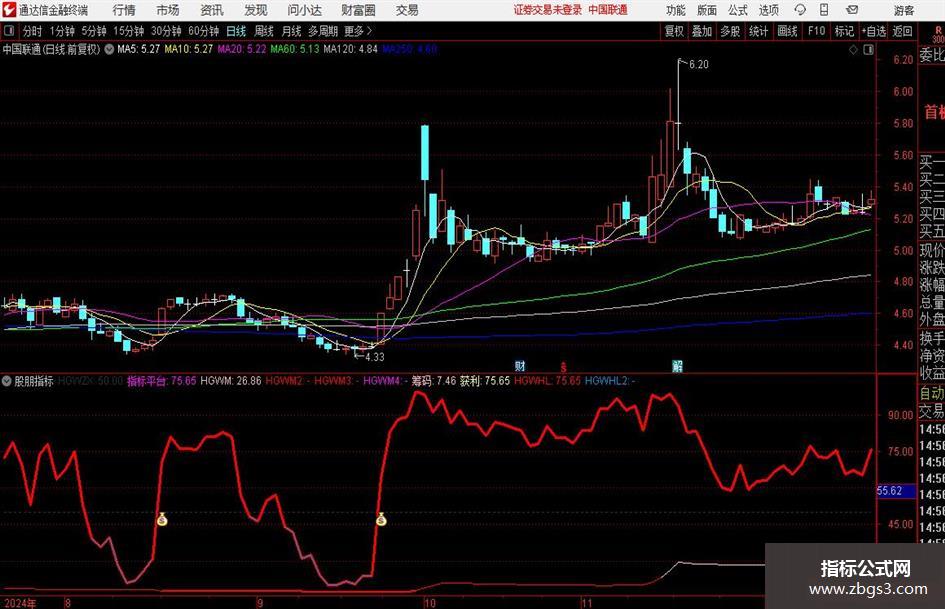The height and width of the screenshot is (609, 945).
Task: Click the Tongdaxin red logo icon
Action: tap(9, 10)
